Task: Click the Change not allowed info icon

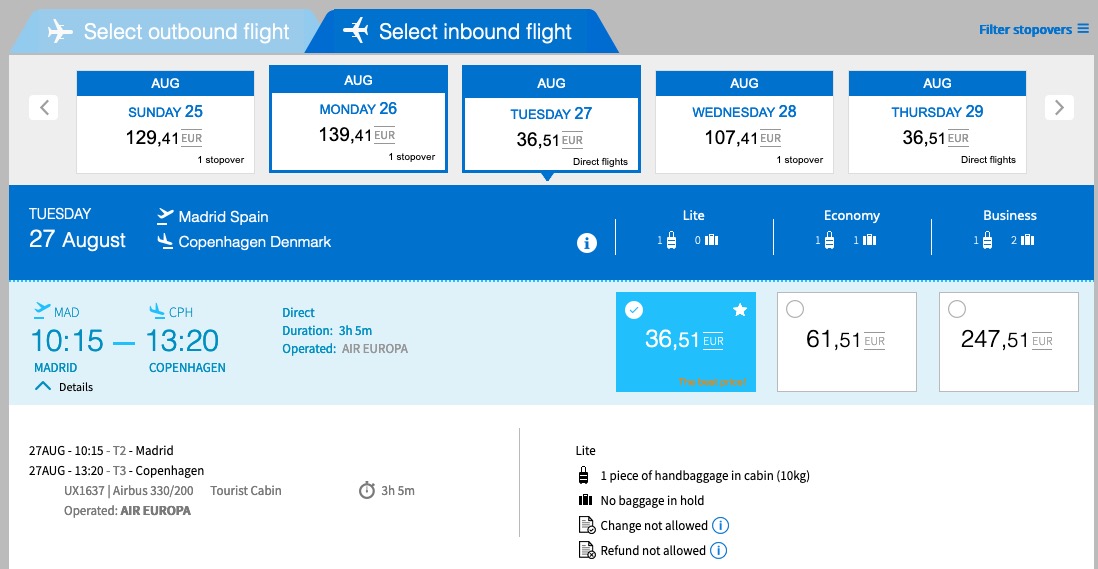Action: point(720,526)
